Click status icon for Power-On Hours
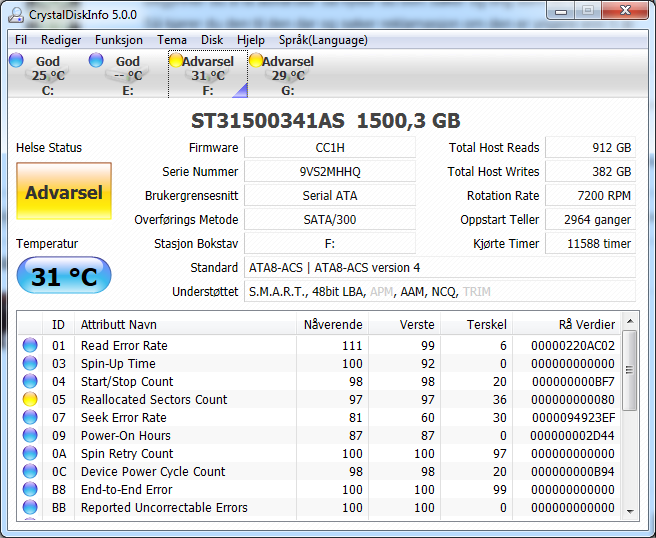 point(30,435)
